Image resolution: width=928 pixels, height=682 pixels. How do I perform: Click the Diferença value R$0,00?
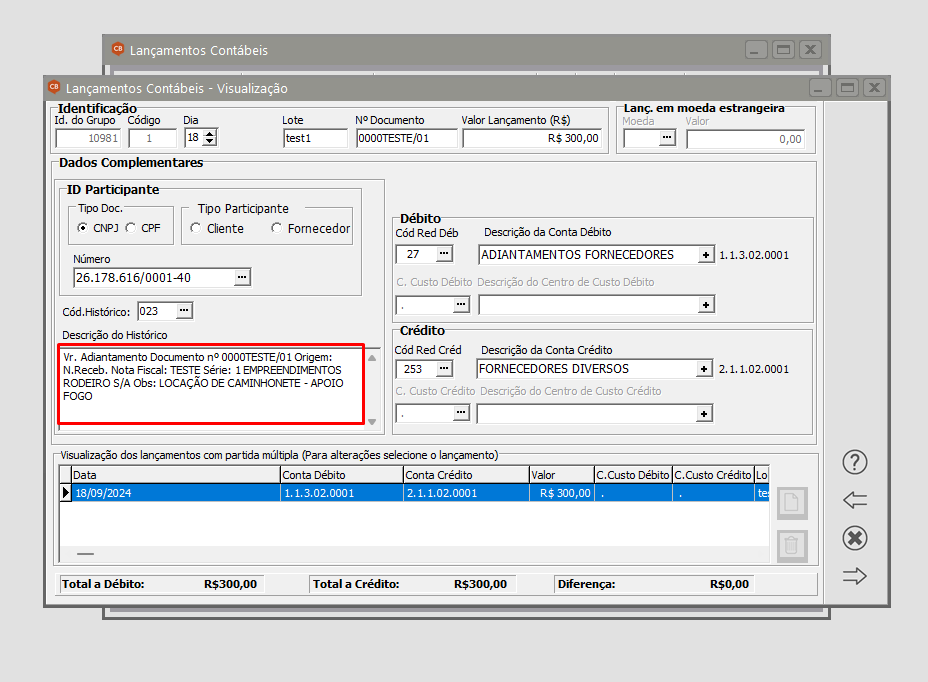click(729, 584)
